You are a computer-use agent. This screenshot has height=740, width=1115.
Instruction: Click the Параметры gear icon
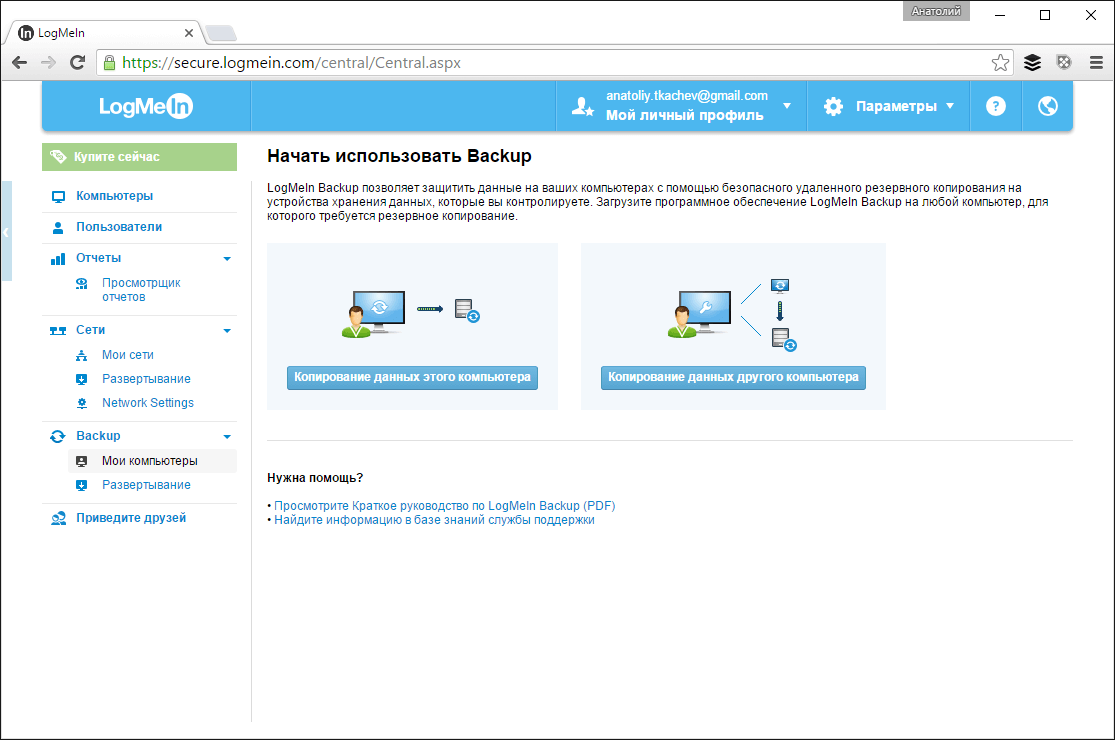pyautogui.click(x=833, y=107)
